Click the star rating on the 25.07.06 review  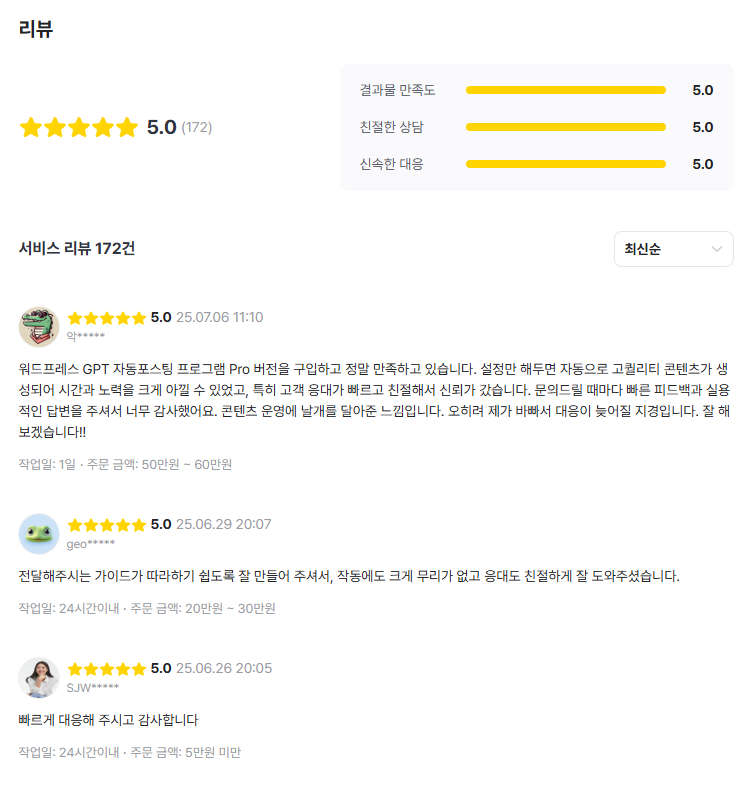coord(107,318)
